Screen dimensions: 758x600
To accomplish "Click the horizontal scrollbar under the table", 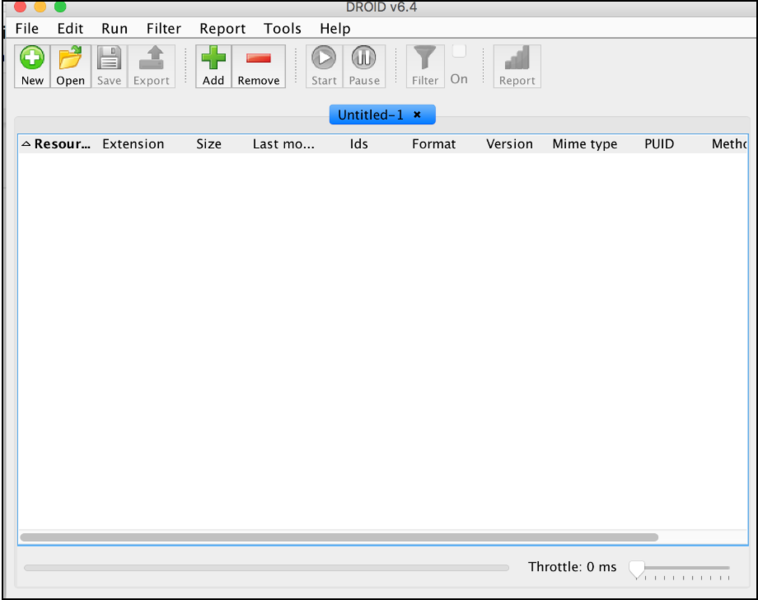I will [339, 537].
